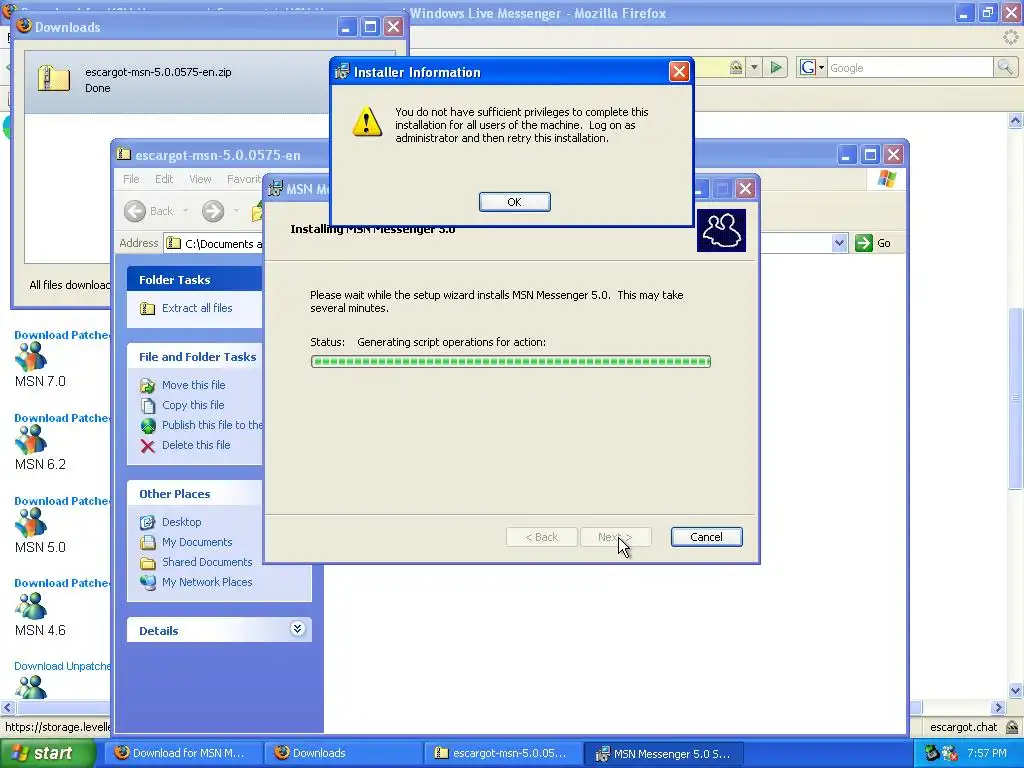Click Delete this file task
Viewport: 1024px width, 768px height.
pyautogui.click(x=196, y=445)
